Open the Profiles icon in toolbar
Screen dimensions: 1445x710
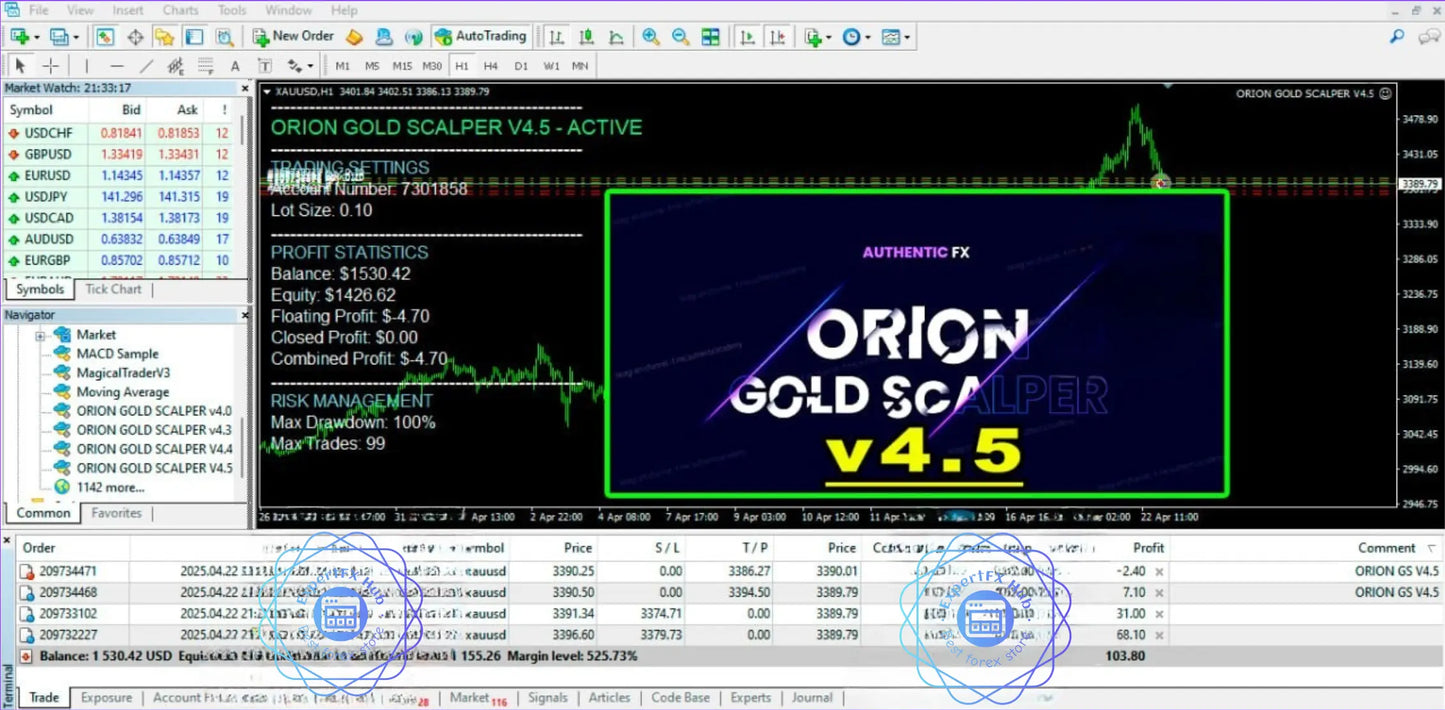(x=59, y=36)
